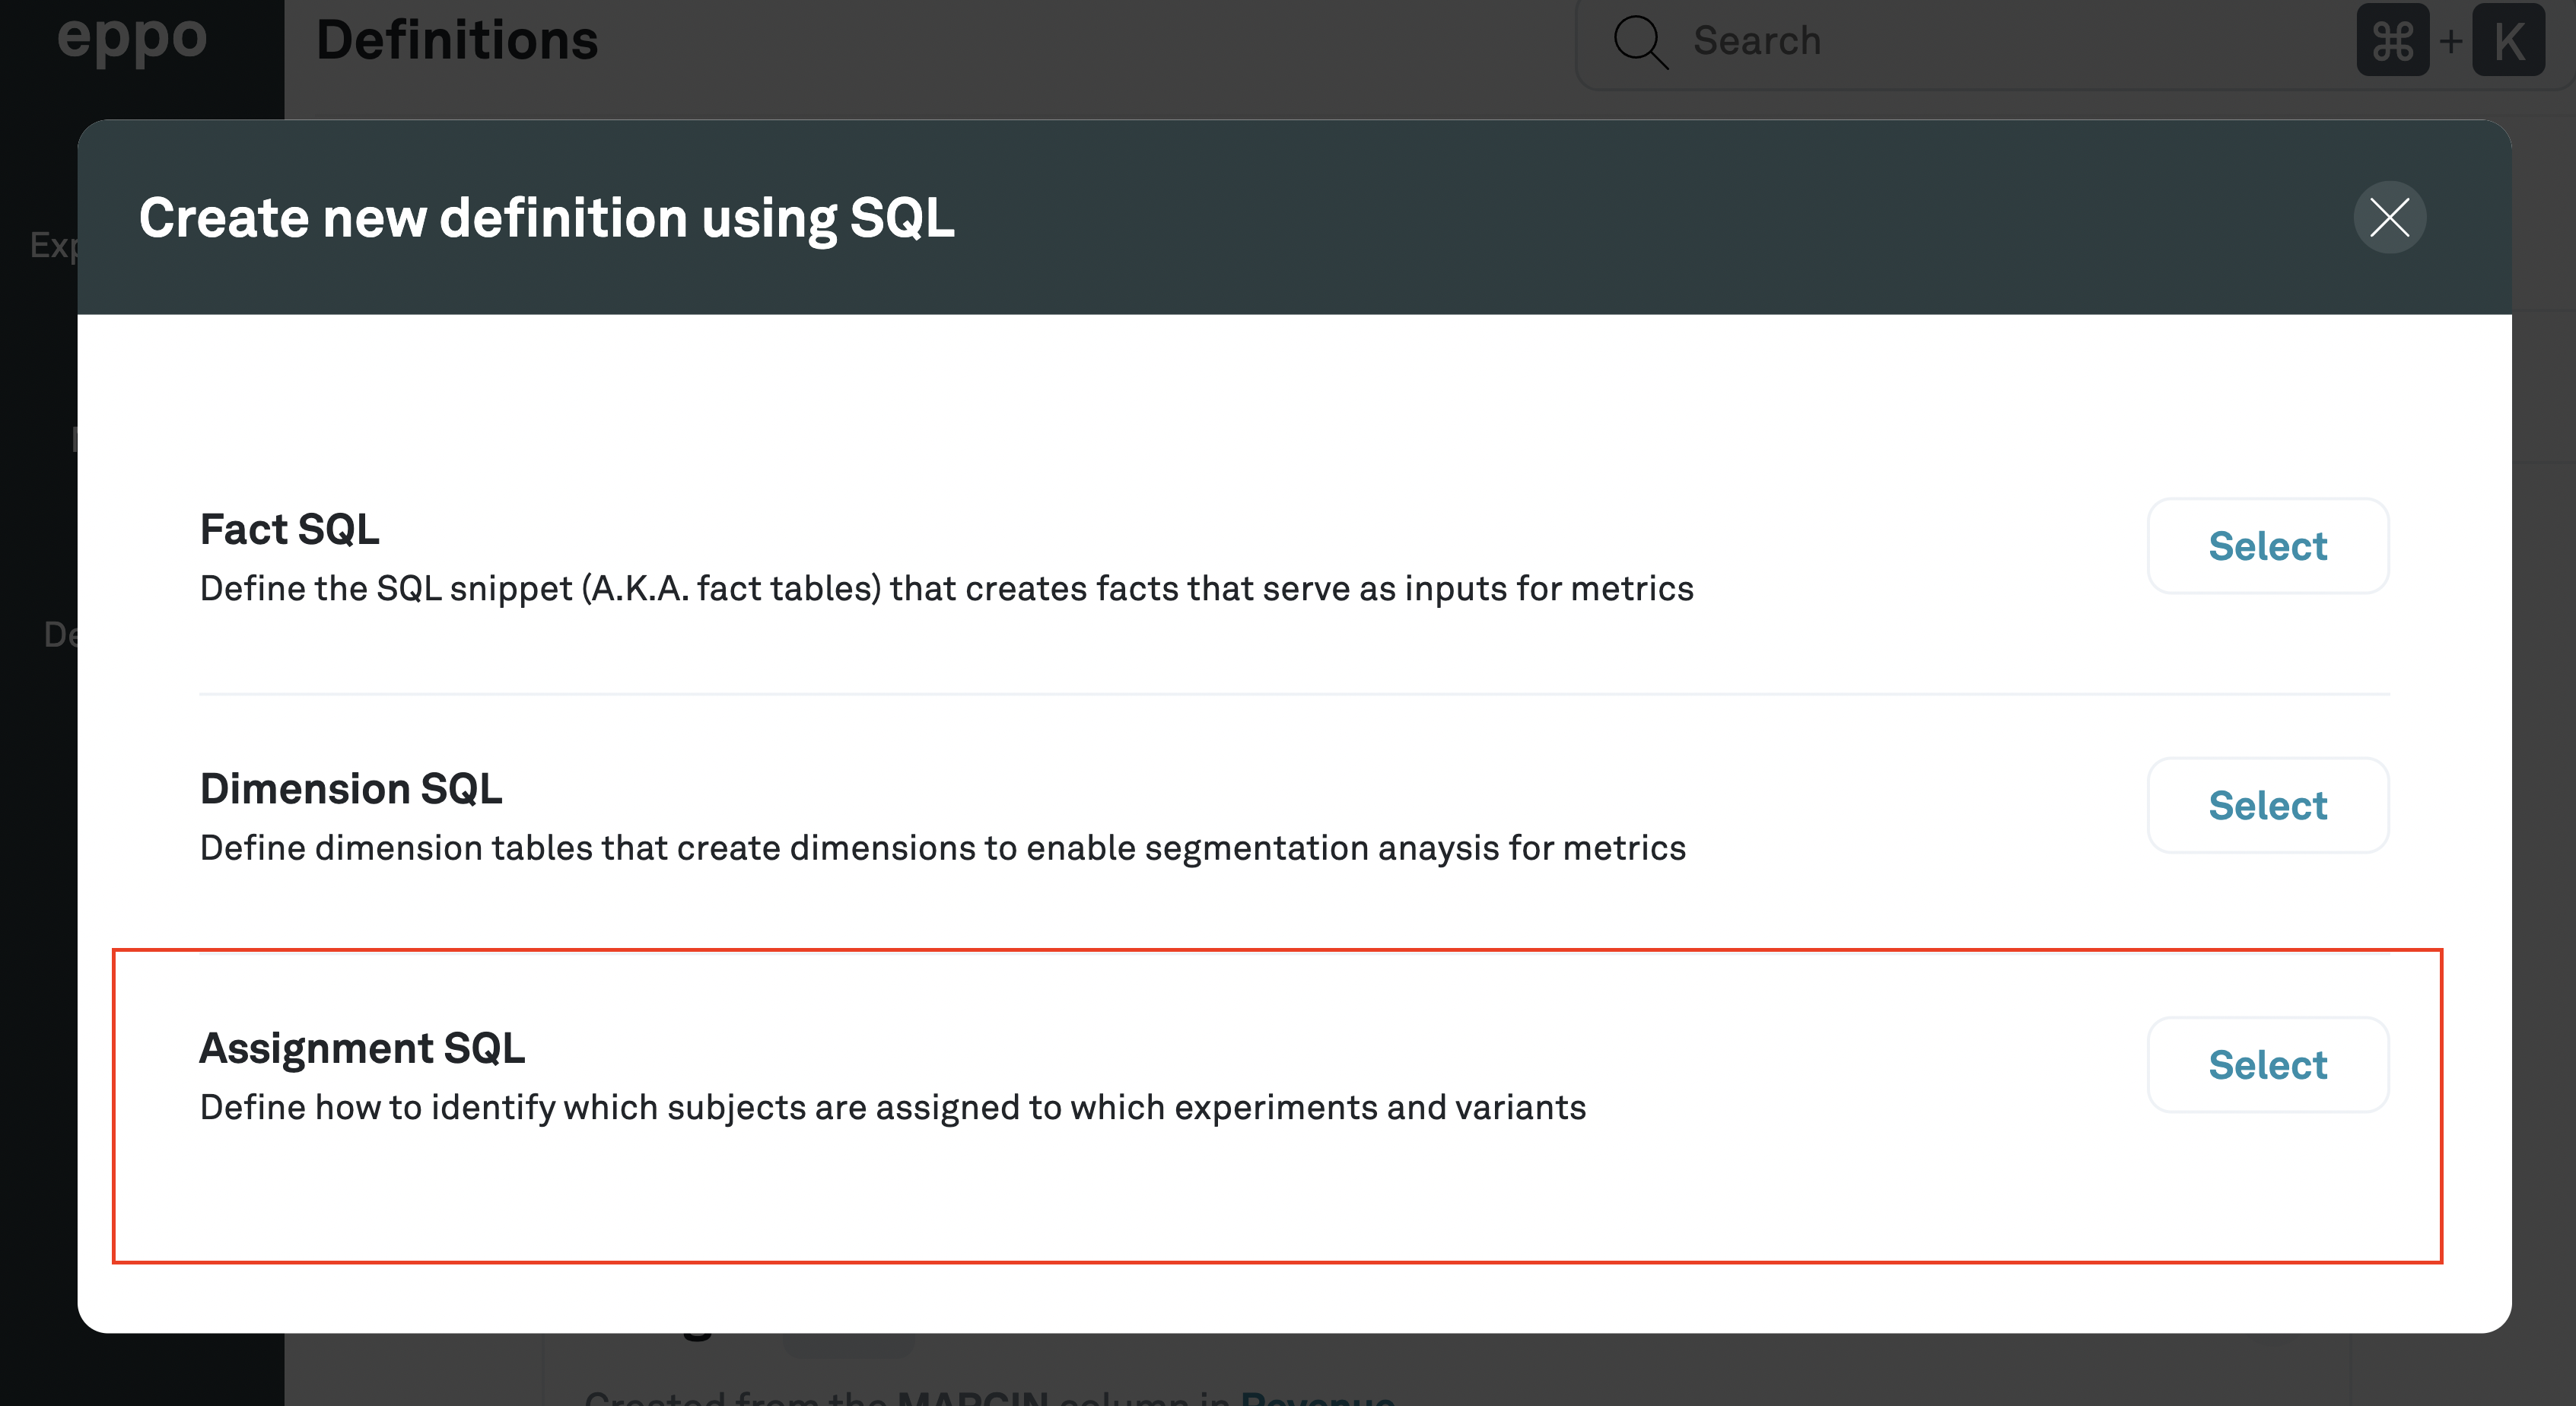
Task: Click the Fact SQL description about fact tables
Action: [x=946, y=588]
